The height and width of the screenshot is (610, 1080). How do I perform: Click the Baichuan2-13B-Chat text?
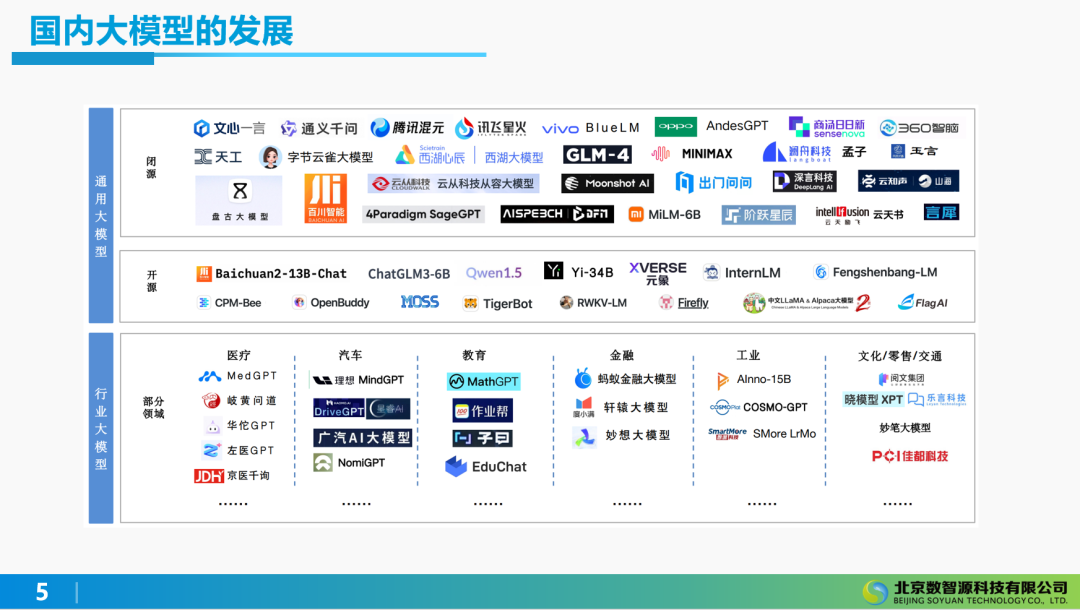coord(280,273)
